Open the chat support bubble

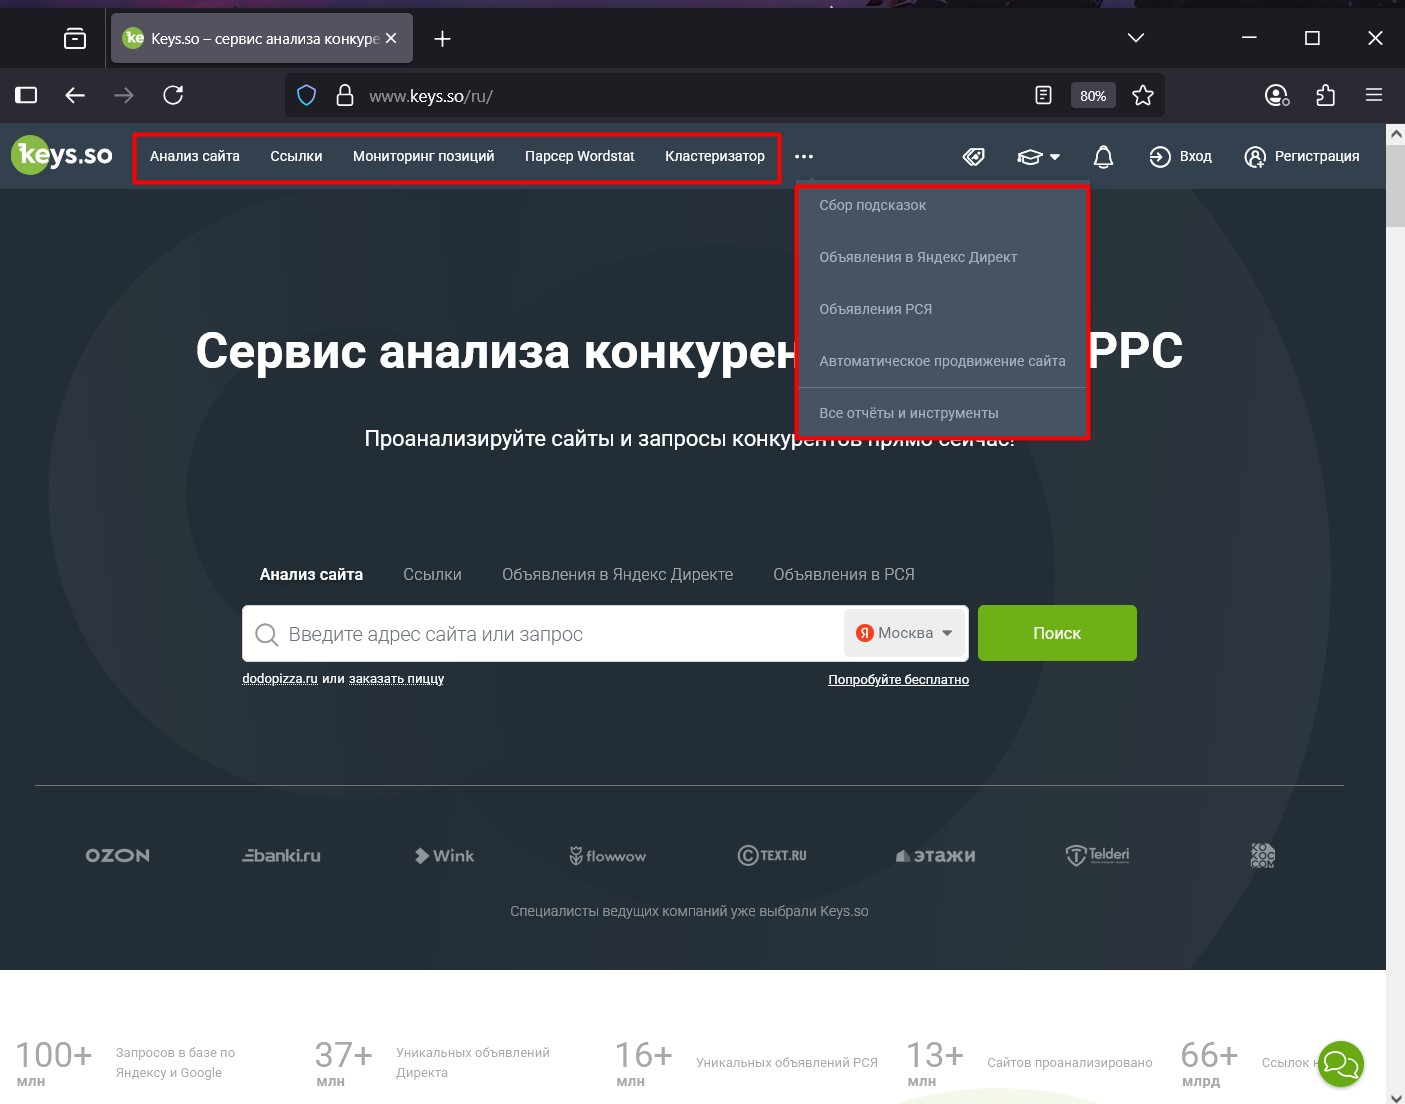tap(1341, 1064)
